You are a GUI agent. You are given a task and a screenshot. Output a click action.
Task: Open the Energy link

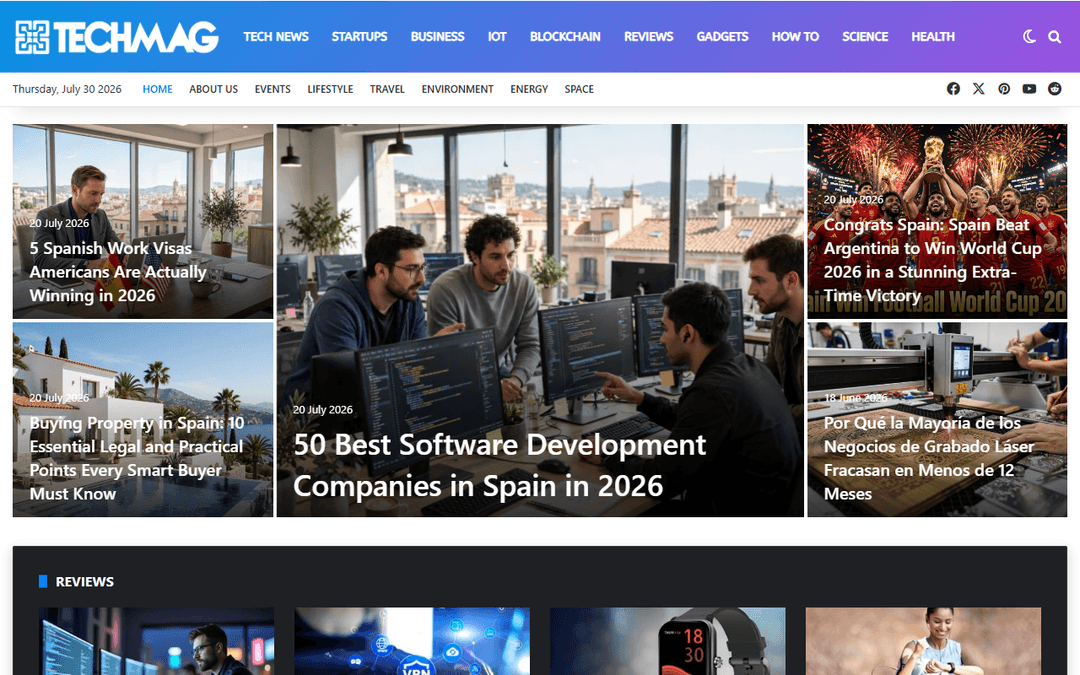[529, 89]
